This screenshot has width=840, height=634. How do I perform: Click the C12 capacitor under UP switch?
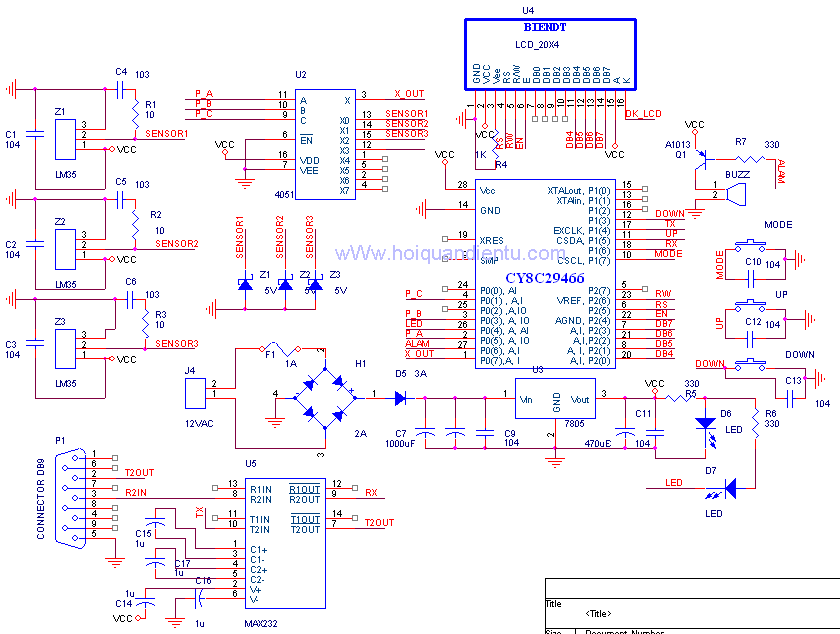click(751, 339)
